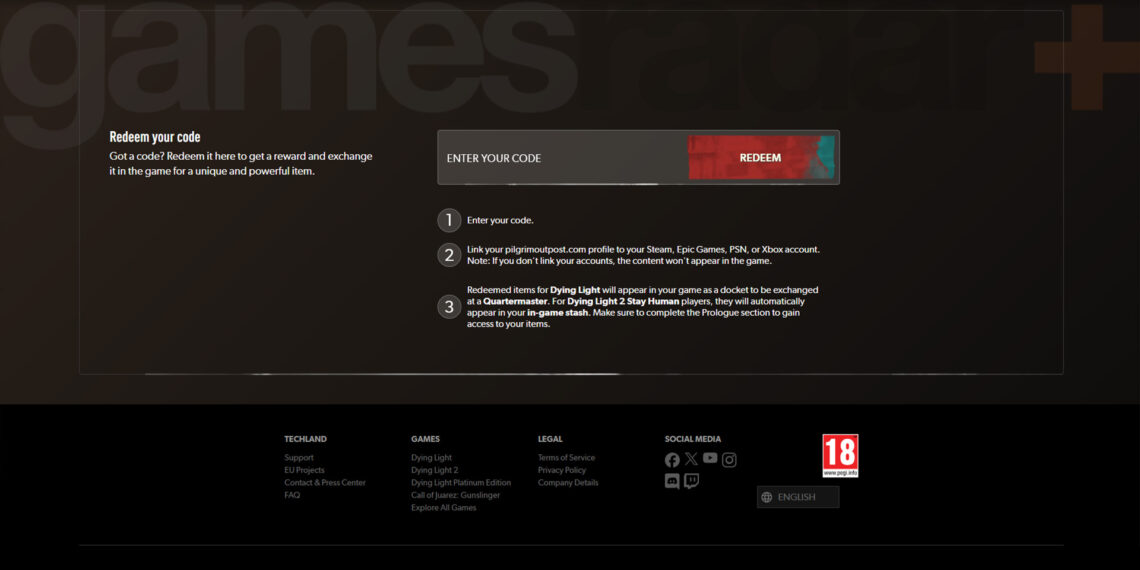This screenshot has height=570, width=1140.
Task: Open the Terms of Service link
Action: 566,458
